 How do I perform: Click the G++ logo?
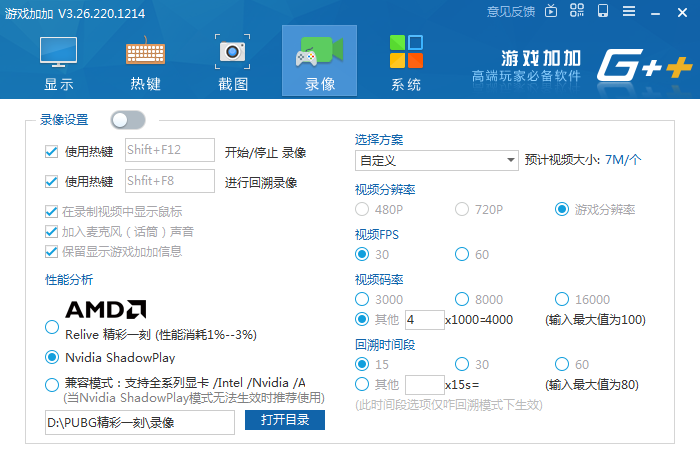pos(644,65)
